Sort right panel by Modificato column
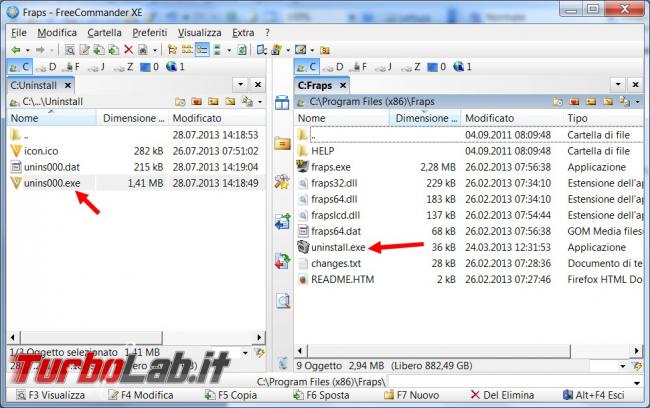Image resolution: width=650 pixels, height=408 pixels. tap(512, 118)
